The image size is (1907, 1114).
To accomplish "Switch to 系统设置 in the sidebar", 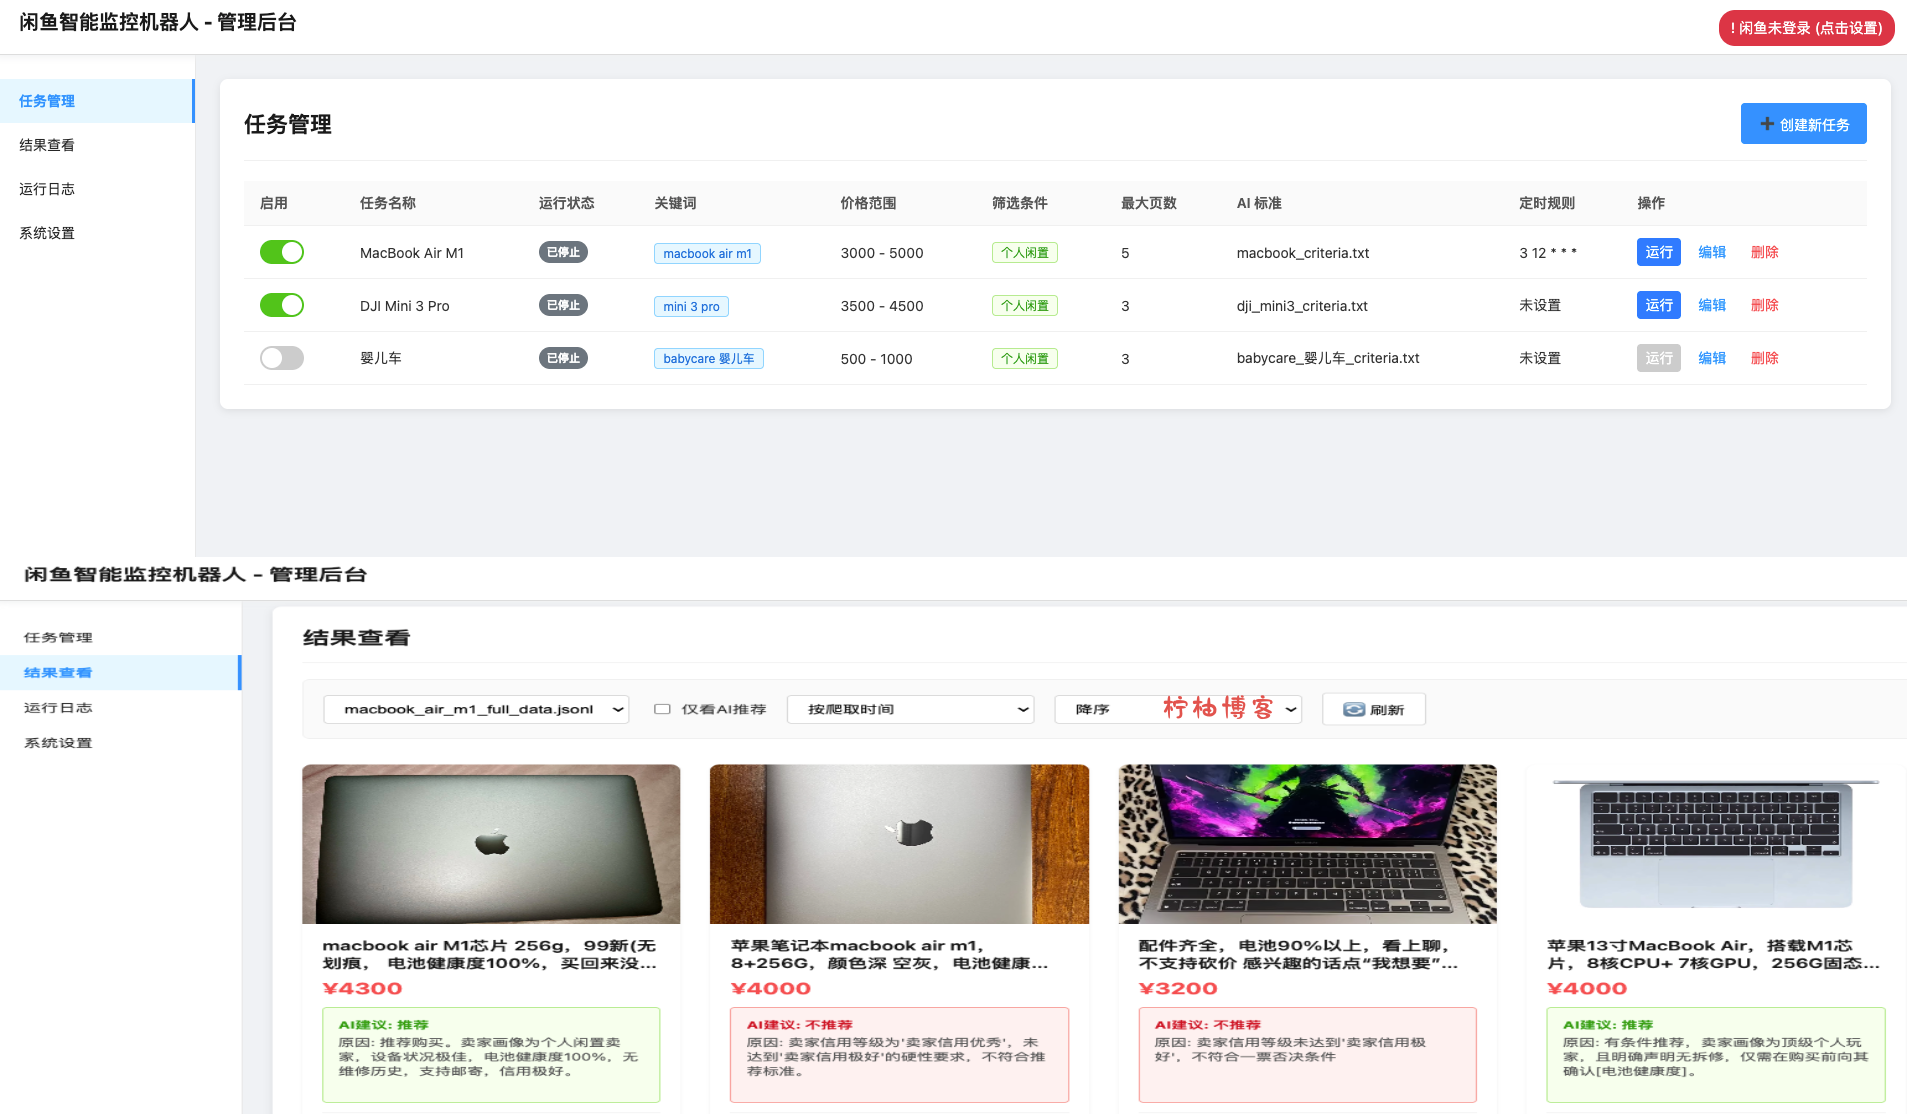I will point(45,232).
